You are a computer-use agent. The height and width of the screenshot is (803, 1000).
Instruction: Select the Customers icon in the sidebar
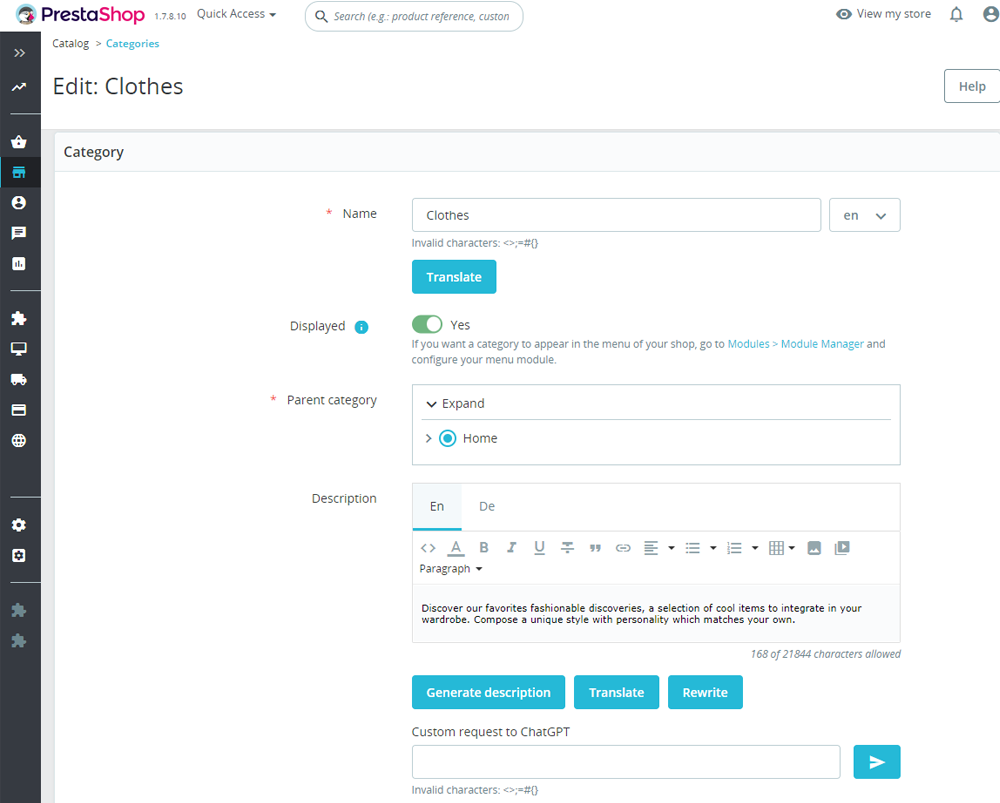point(20,202)
